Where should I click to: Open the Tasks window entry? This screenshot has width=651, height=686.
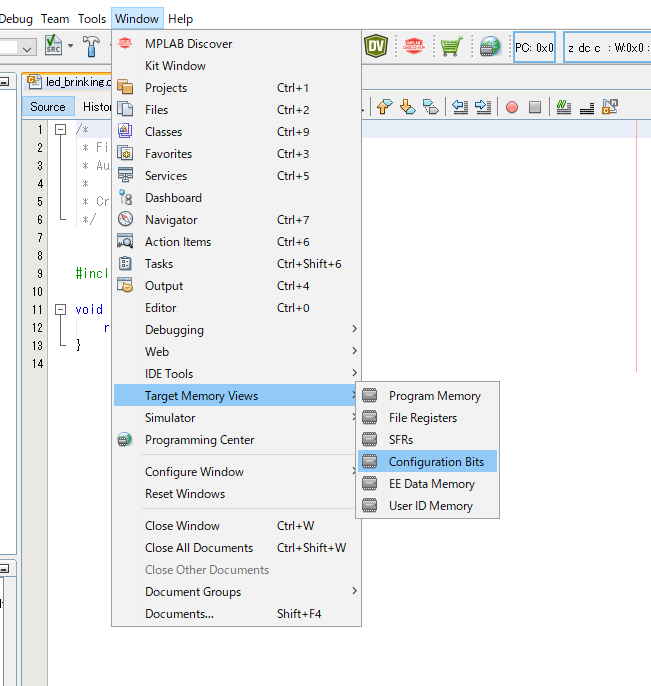pyautogui.click(x=237, y=264)
